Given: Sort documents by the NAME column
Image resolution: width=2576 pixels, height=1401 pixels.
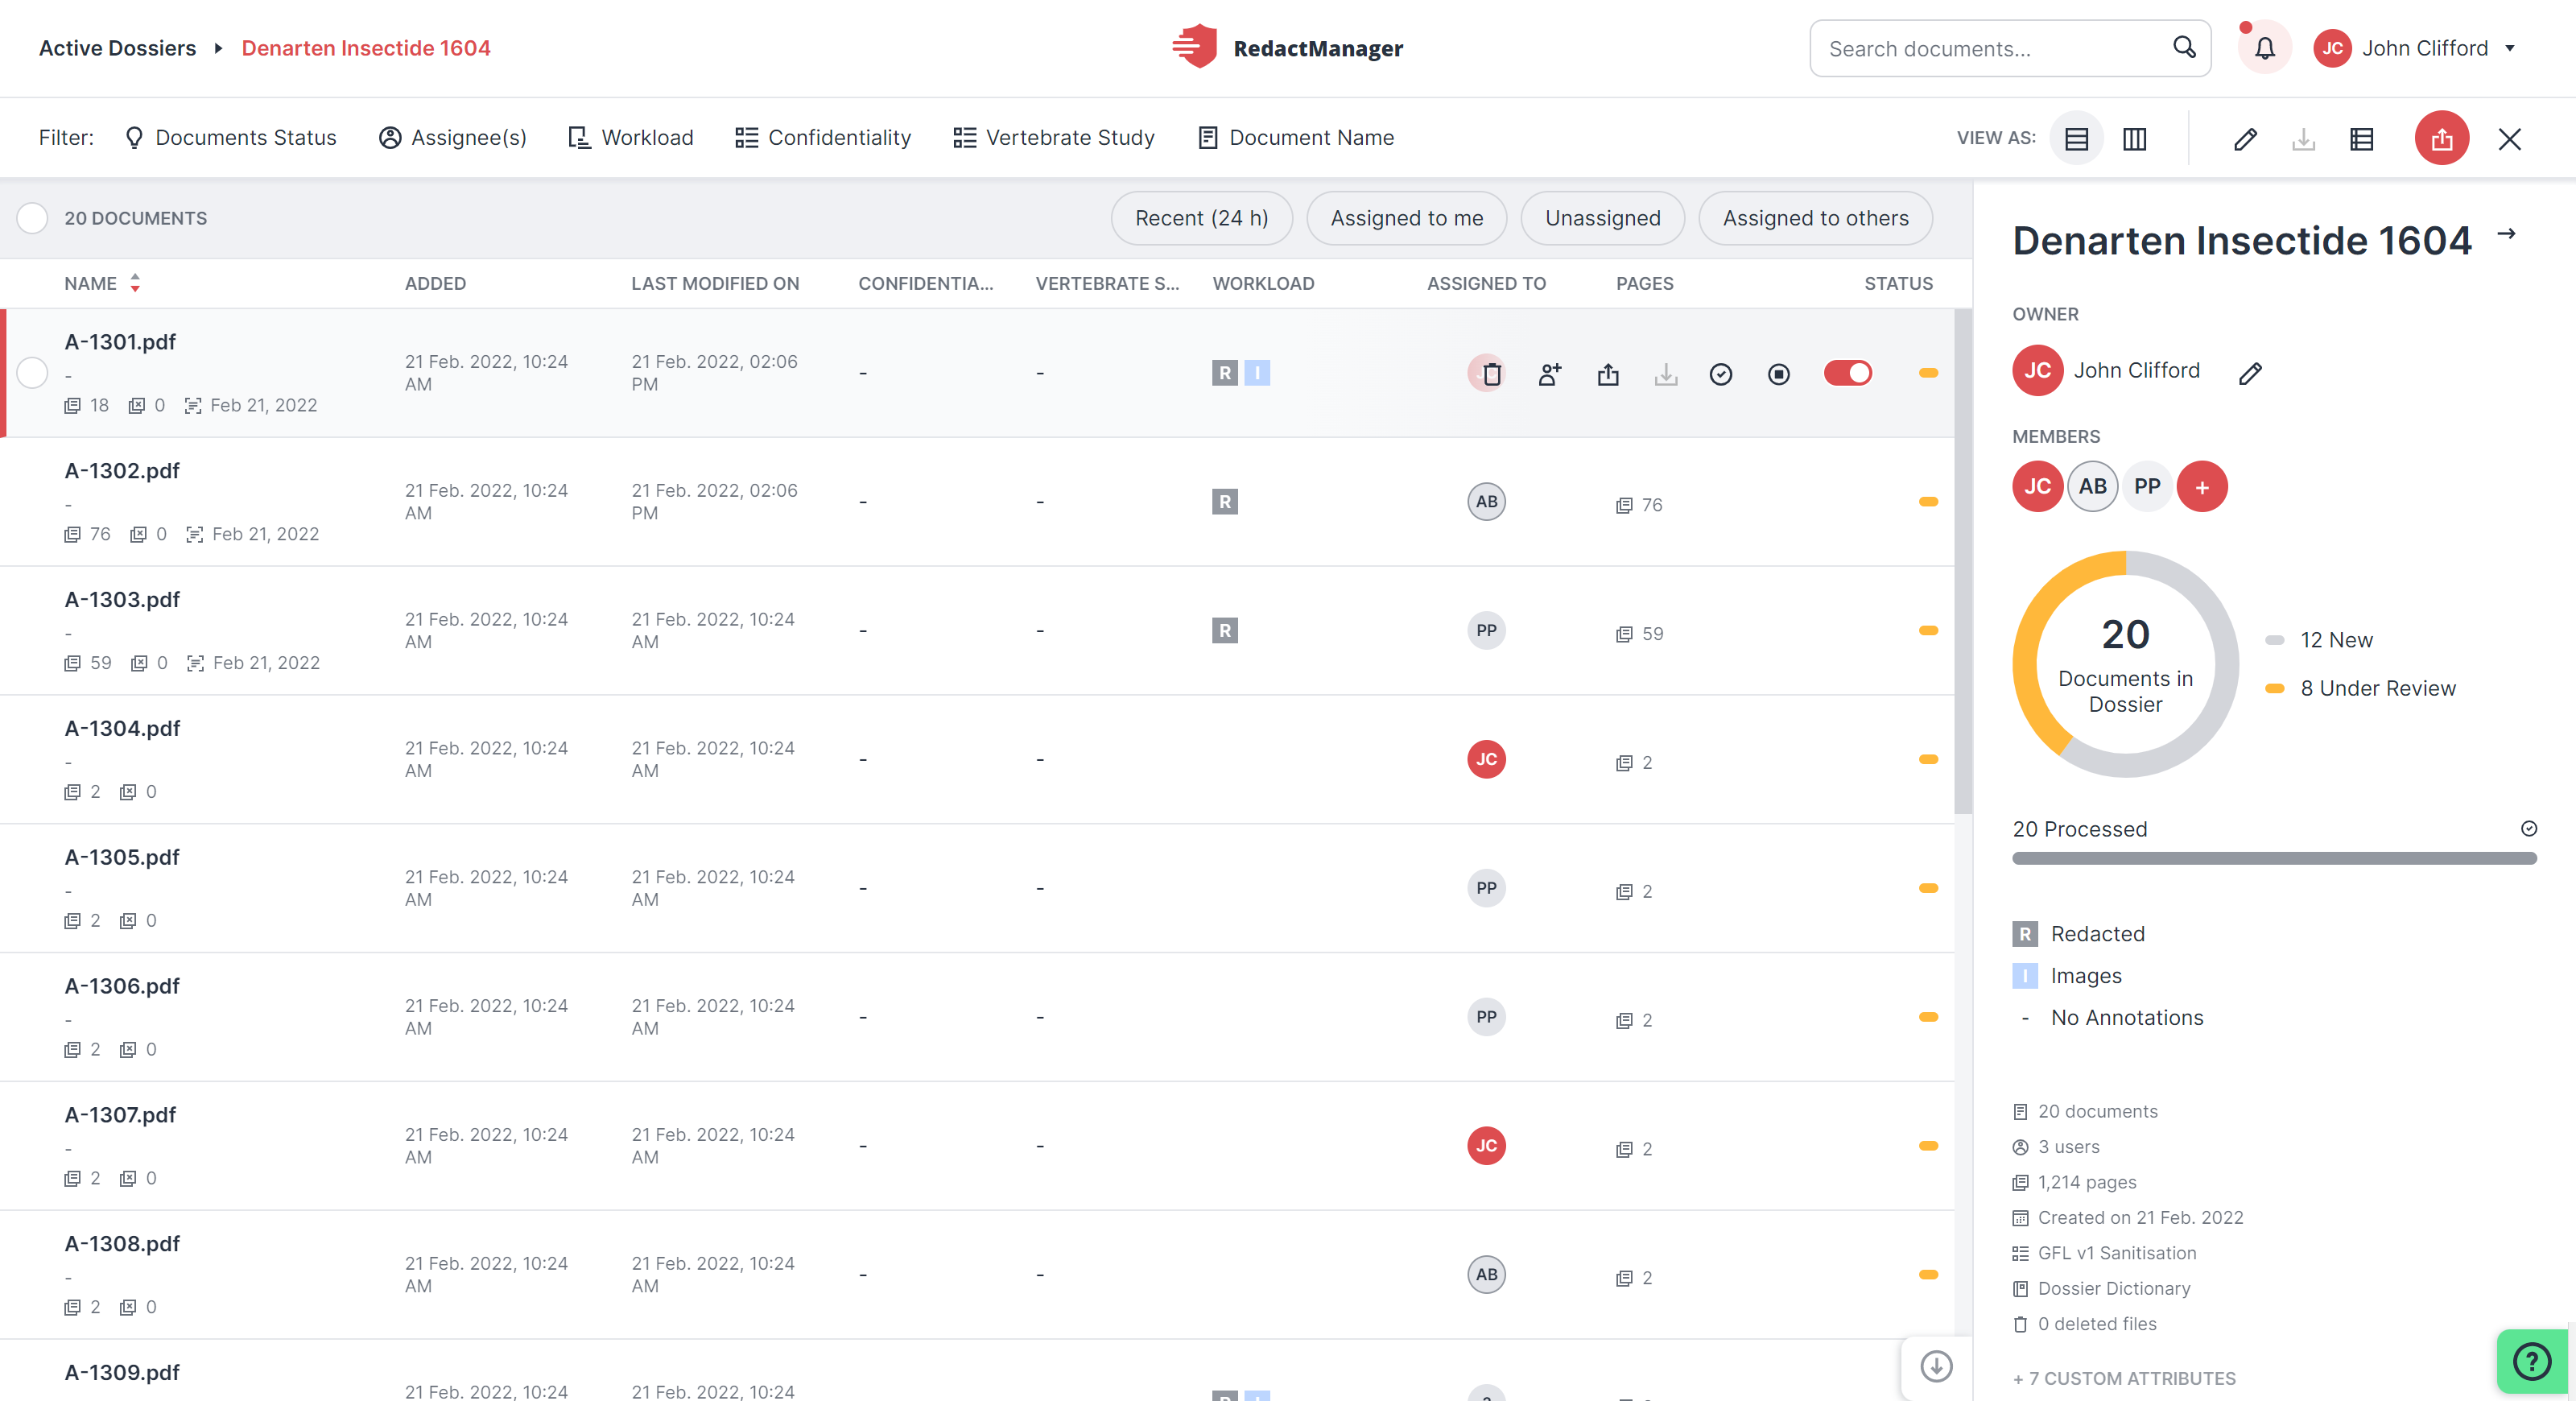Looking at the screenshot, I should click(x=102, y=283).
